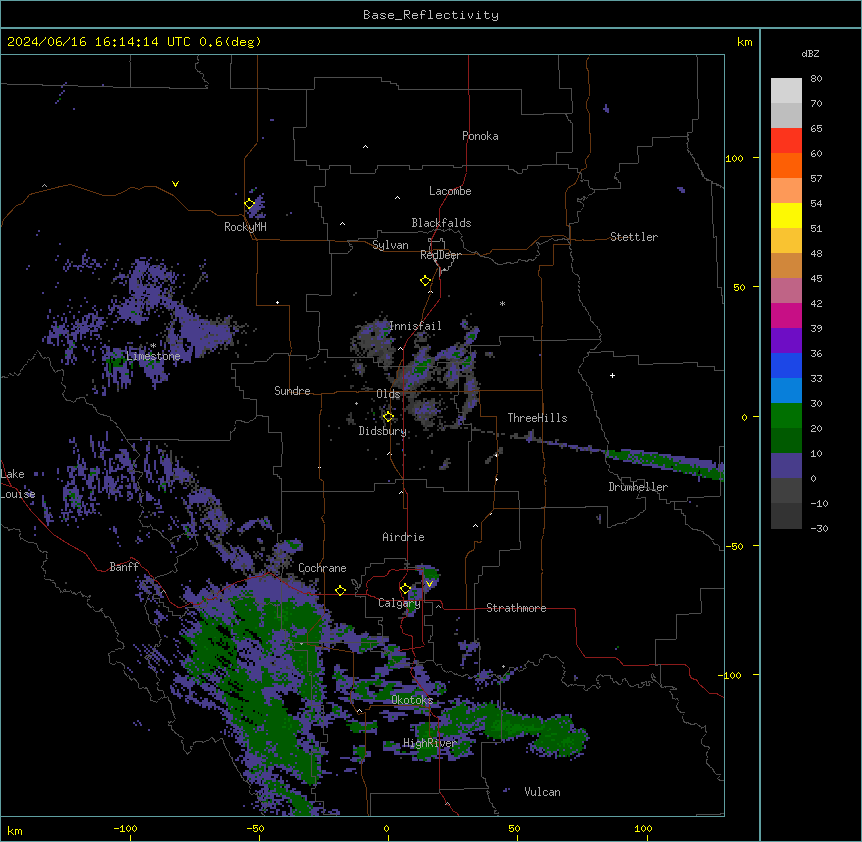Select the gold 48-51 dBZ legend swatch

pyautogui.click(x=786, y=241)
